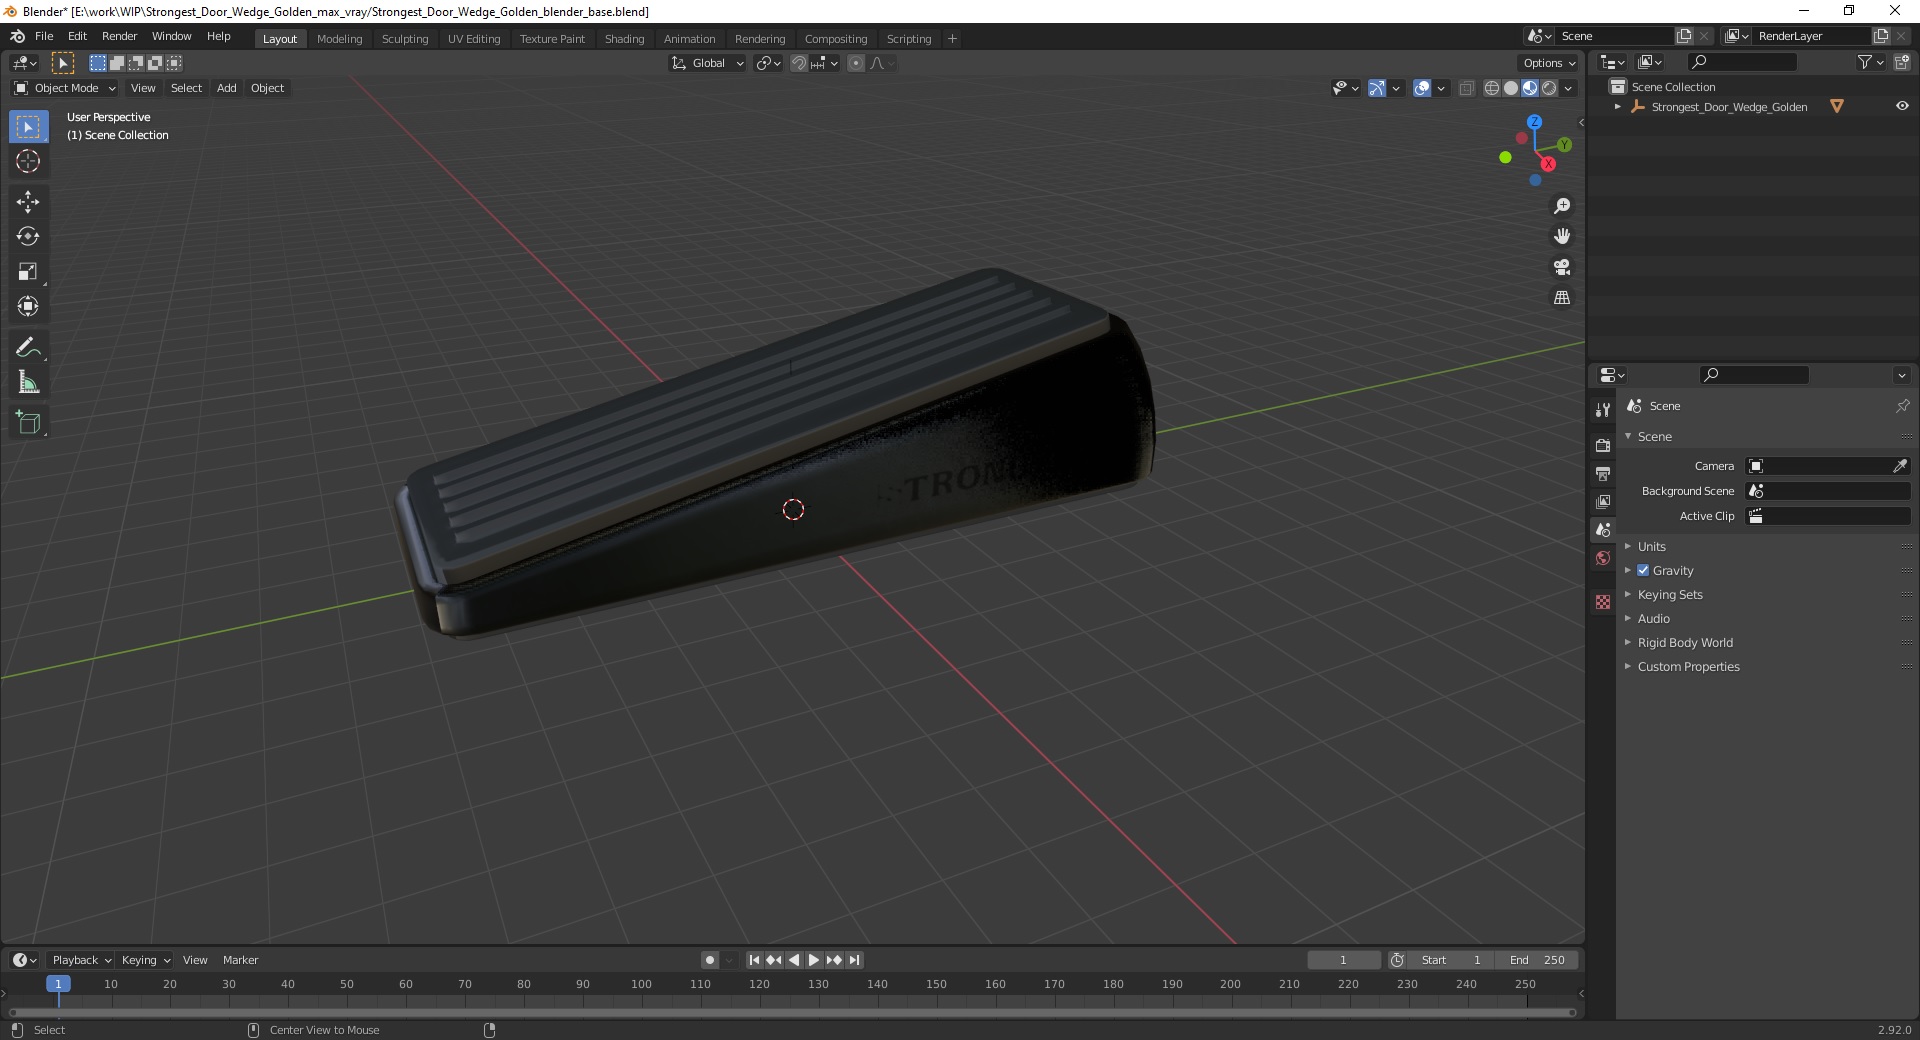Play the animation forward
1920x1040 pixels.
[814, 960]
